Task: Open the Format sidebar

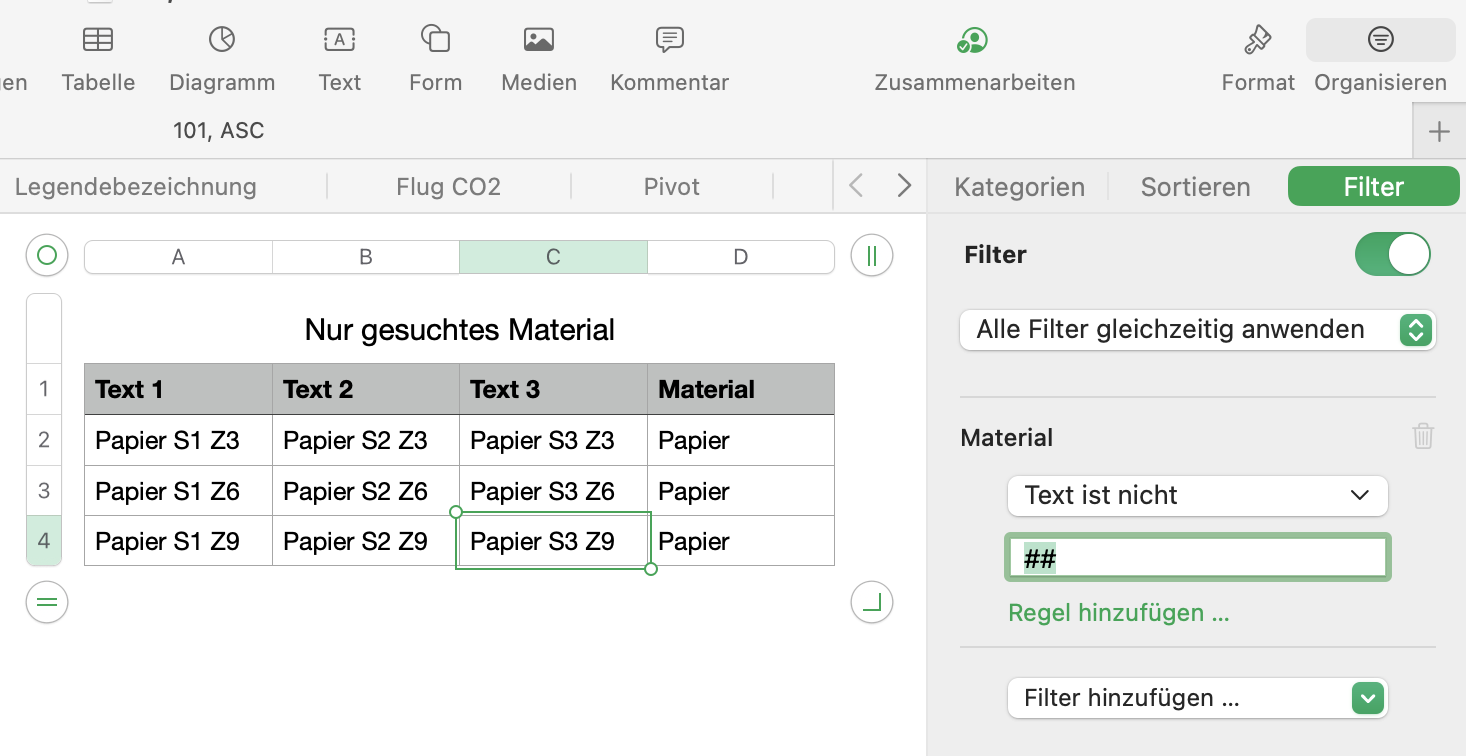Action: [1257, 41]
